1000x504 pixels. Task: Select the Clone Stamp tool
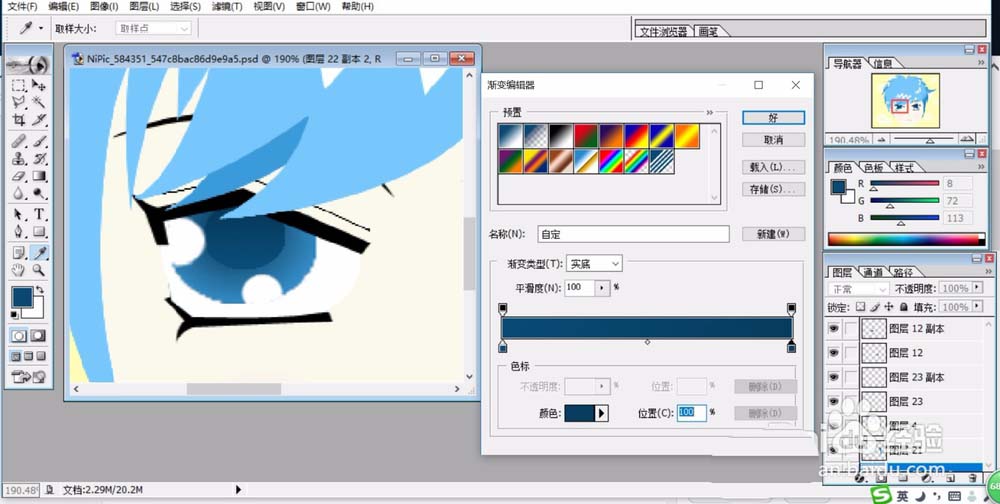(x=19, y=158)
